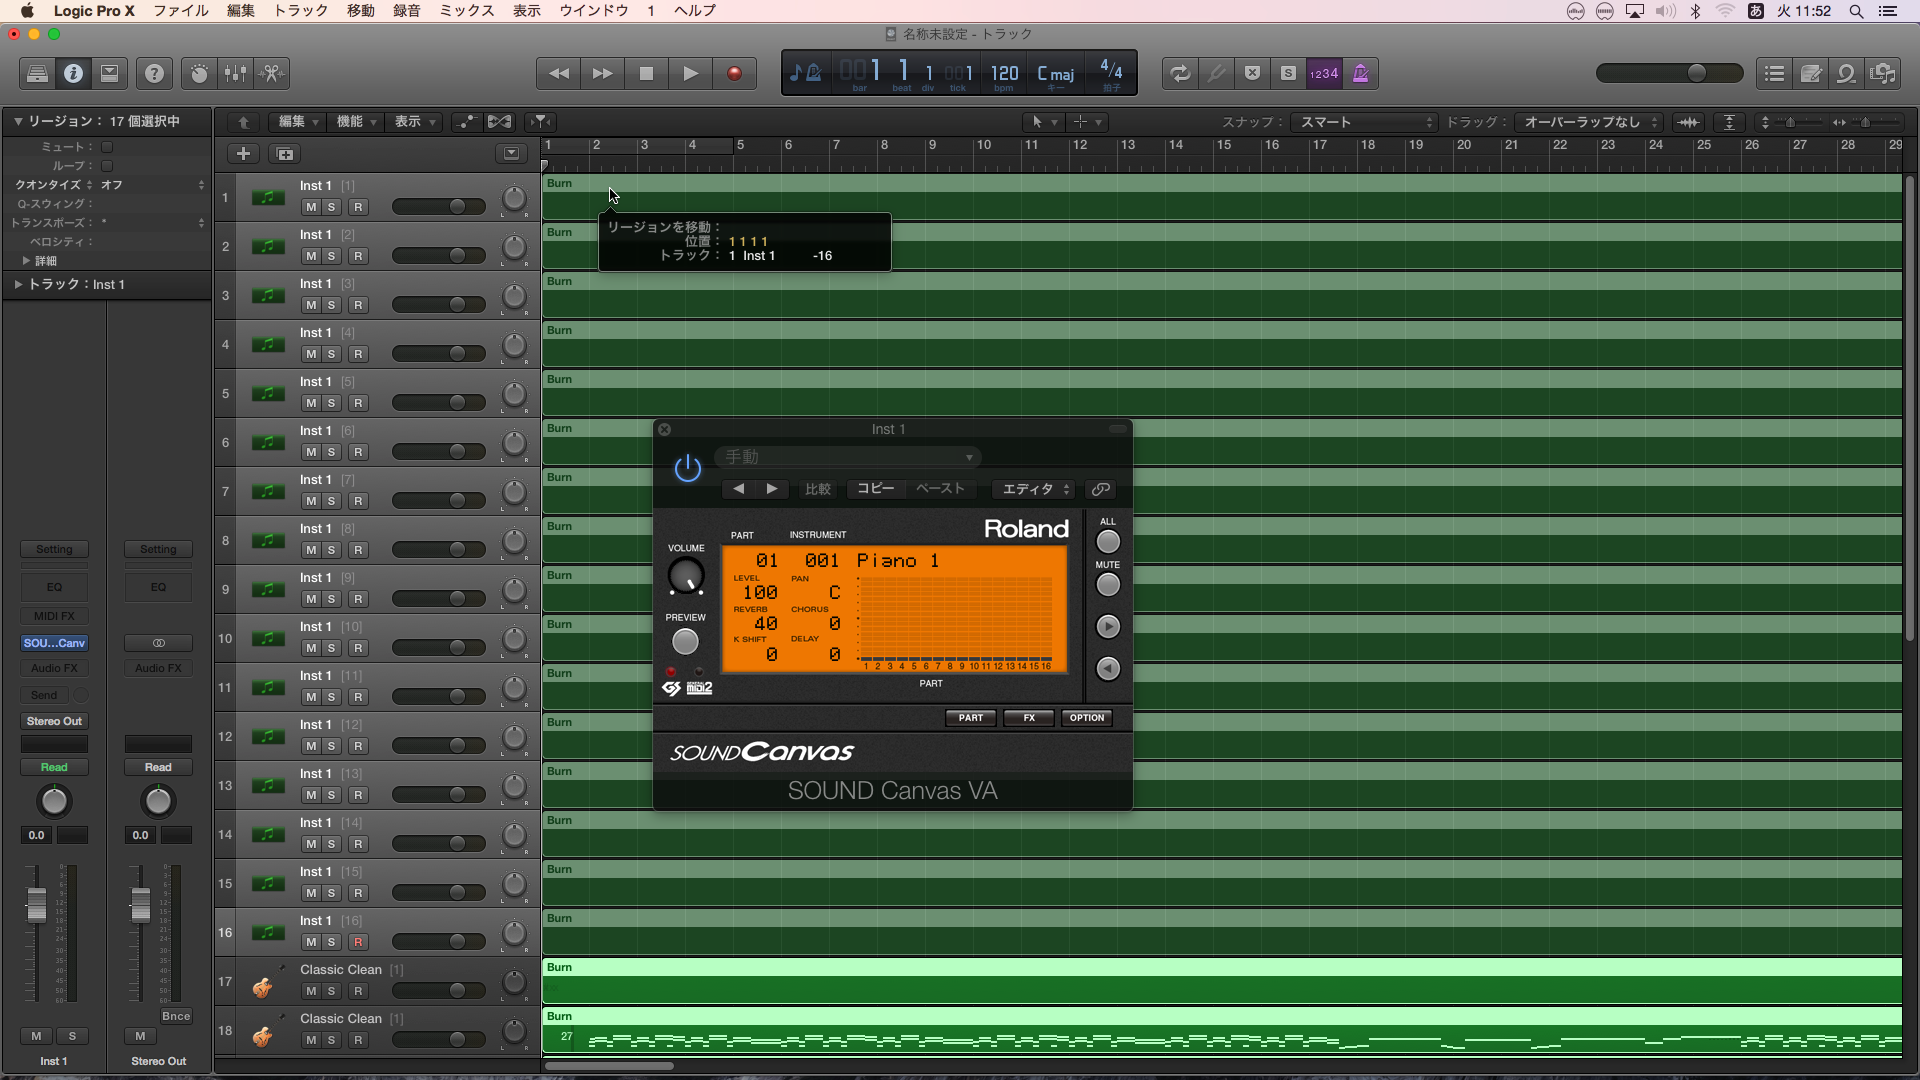Record-enable track 16 with R button
The image size is (1920, 1080).
point(358,942)
